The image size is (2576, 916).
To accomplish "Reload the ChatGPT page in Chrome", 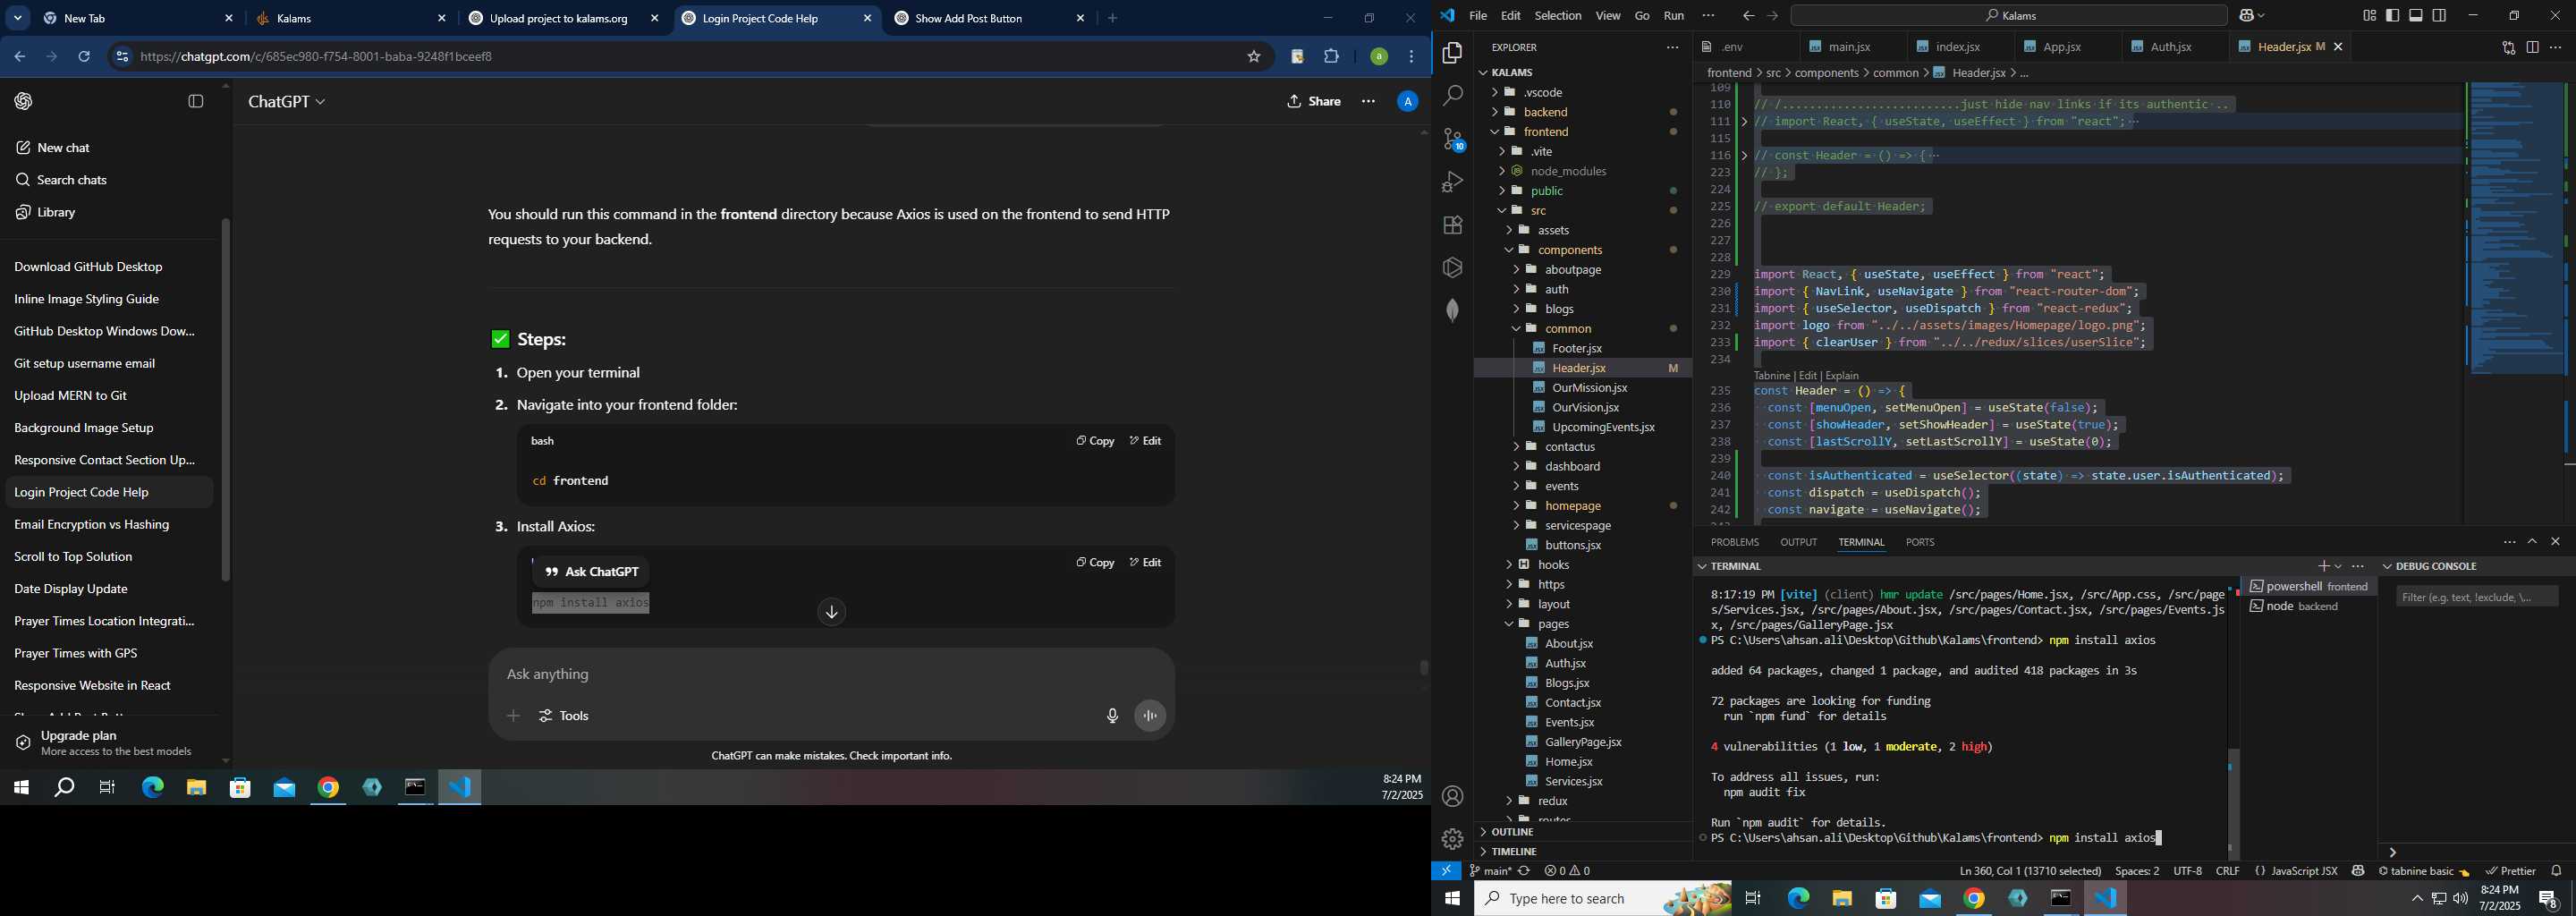I will click(x=85, y=57).
